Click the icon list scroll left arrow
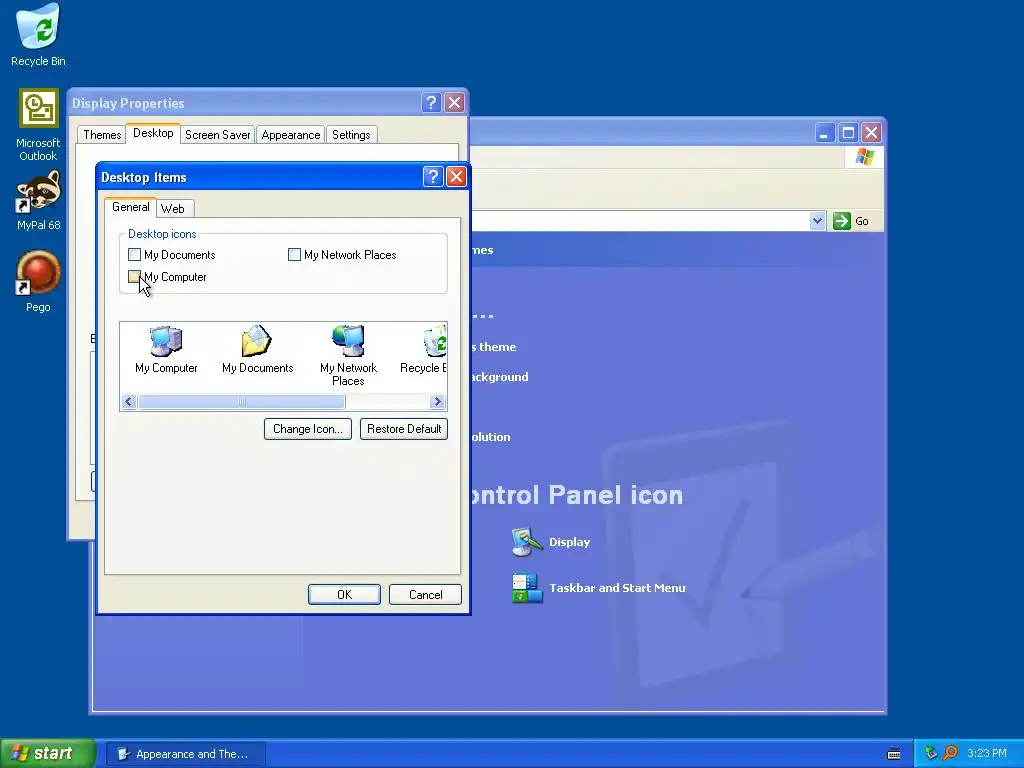1024x768 pixels. coord(129,402)
